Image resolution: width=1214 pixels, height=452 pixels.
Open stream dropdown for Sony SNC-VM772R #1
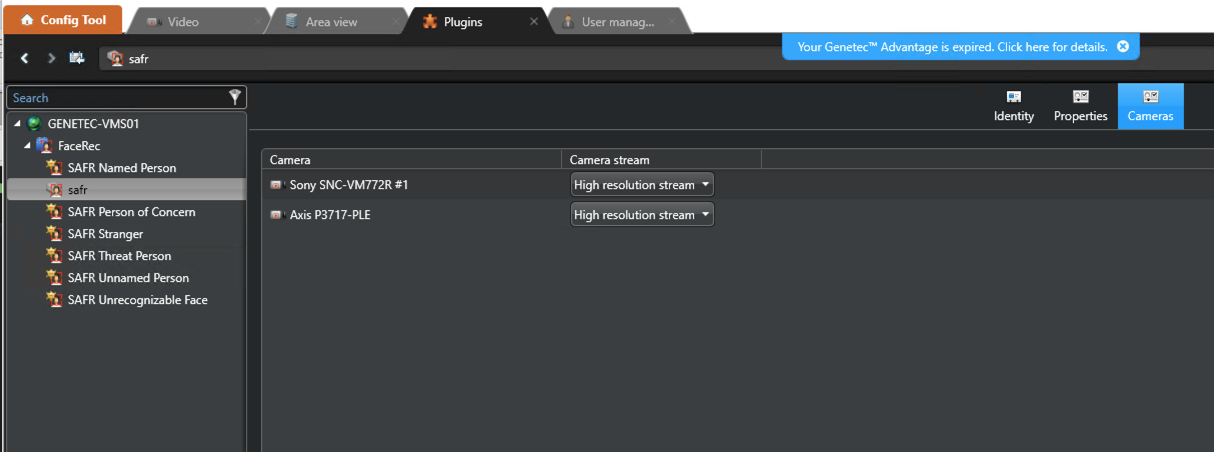[x=642, y=185]
